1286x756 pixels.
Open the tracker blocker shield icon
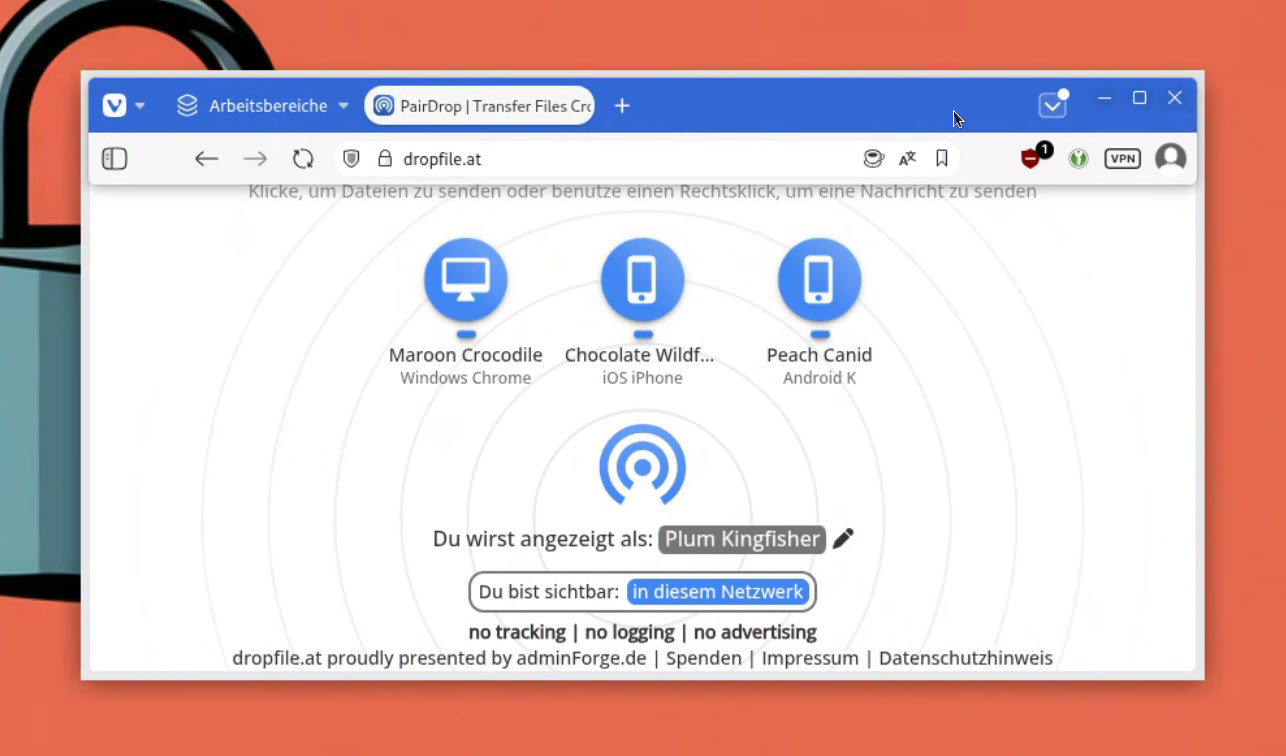pos(351,159)
